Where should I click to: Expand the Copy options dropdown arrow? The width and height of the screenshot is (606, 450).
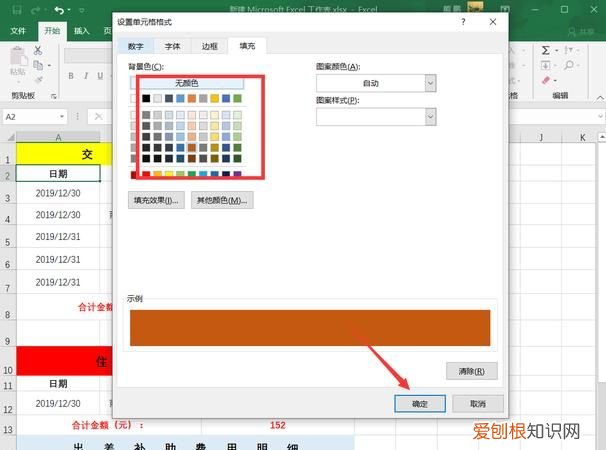tap(49, 66)
